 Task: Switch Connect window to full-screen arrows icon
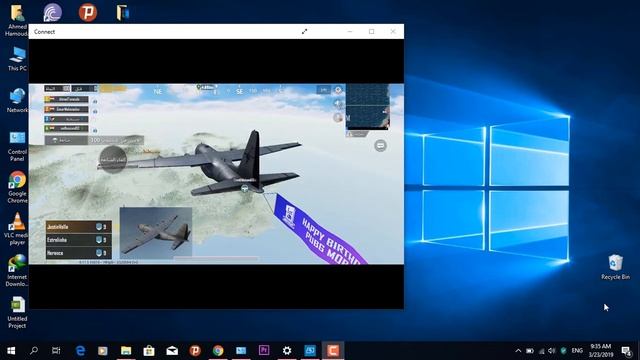(304, 31)
